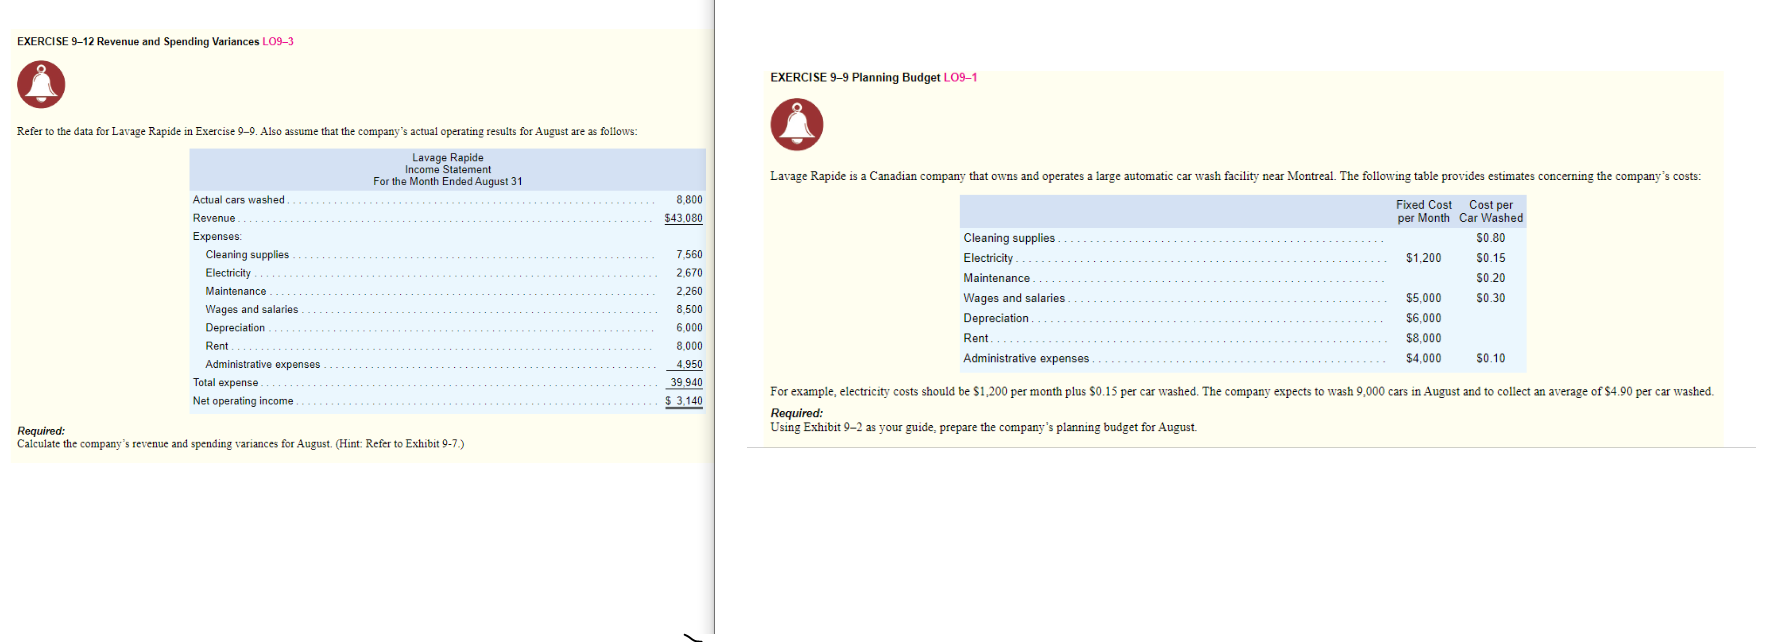Screen dimensions: 1769x642
Task: Click the 'Total expense' row label
Action: [225, 383]
